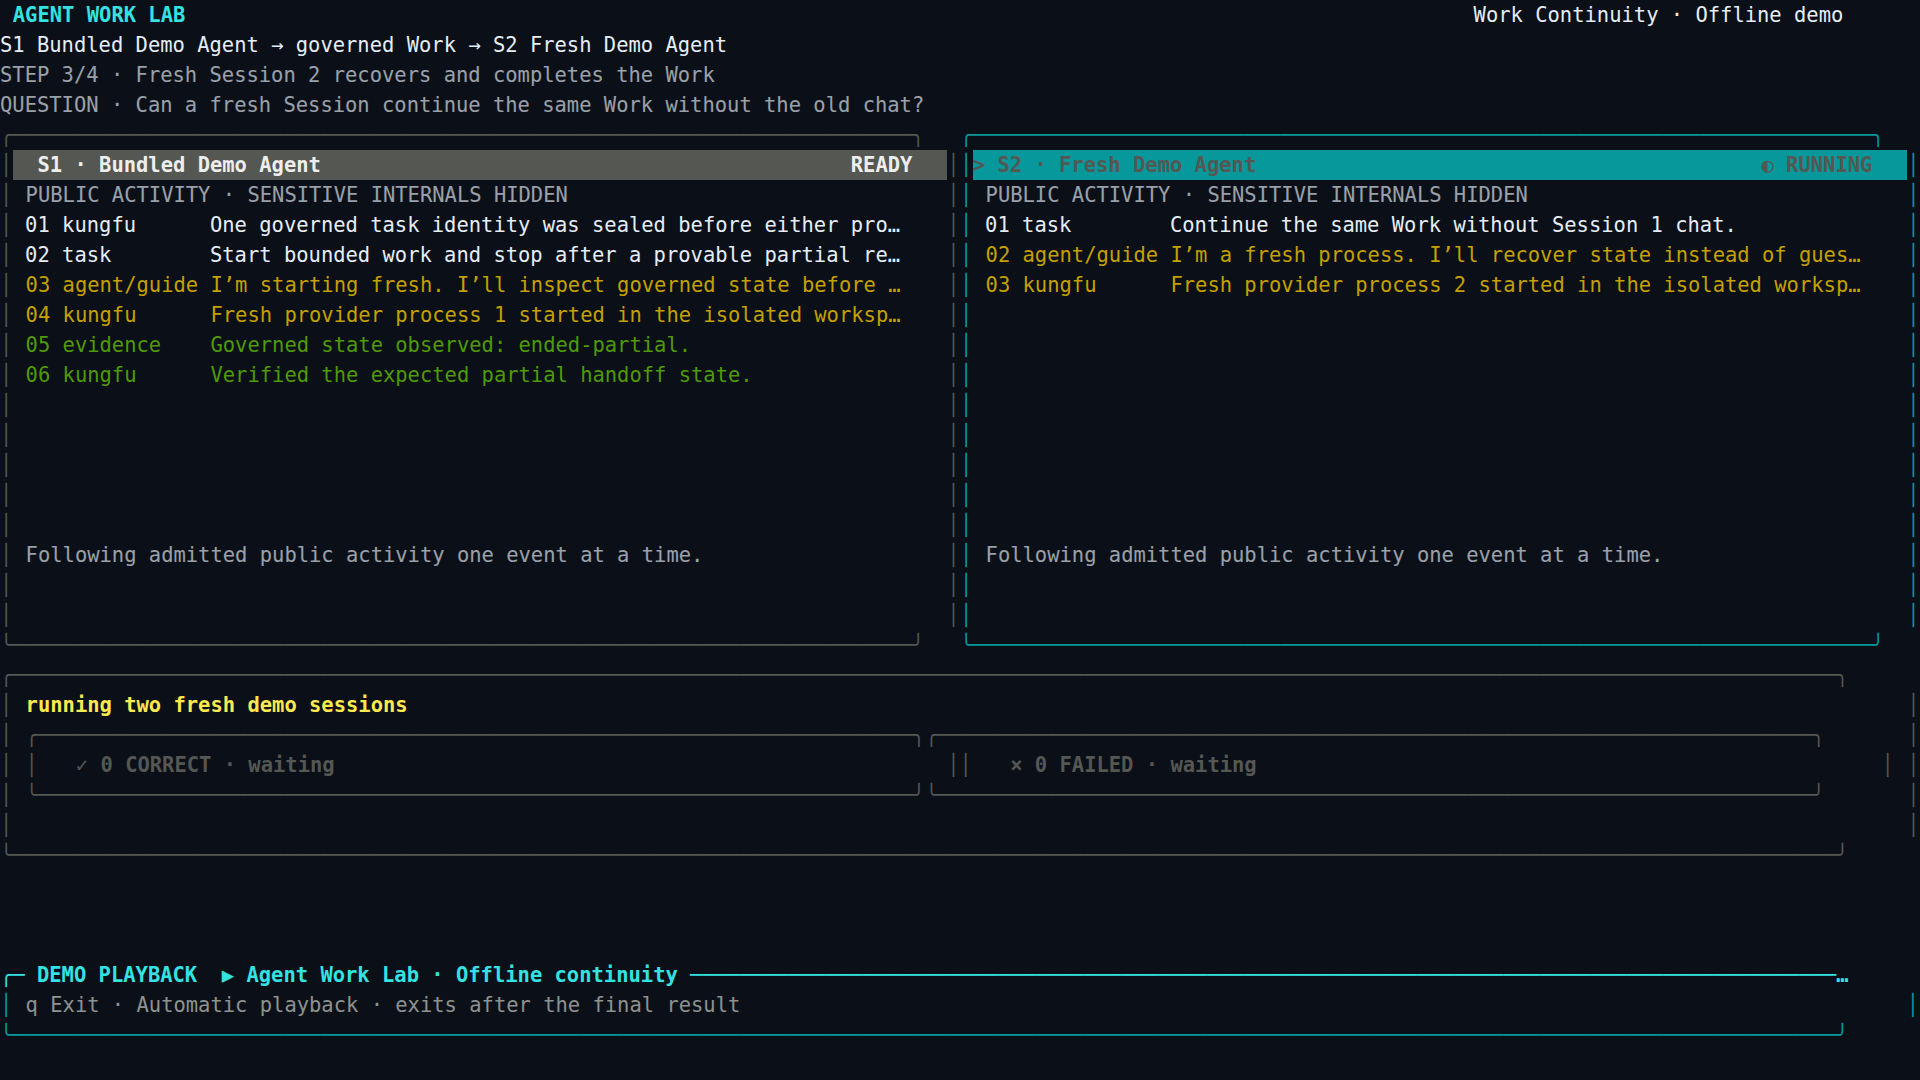Select S1 row 04 'Fresh provider process 1 started'
Screen dimensions: 1920x1080
[463, 315]
